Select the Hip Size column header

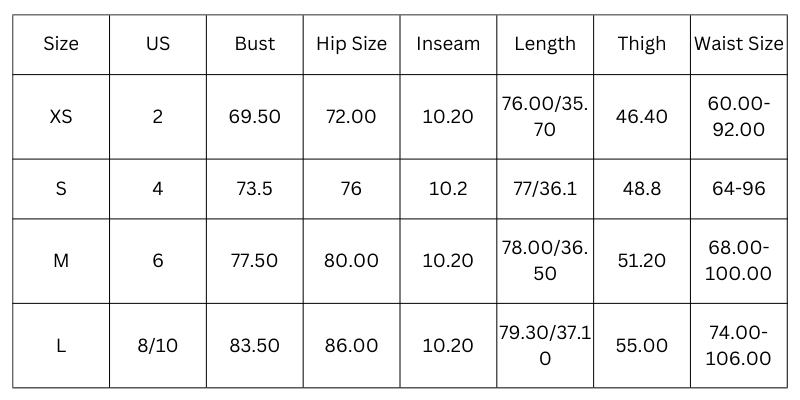click(x=351, y=44)
